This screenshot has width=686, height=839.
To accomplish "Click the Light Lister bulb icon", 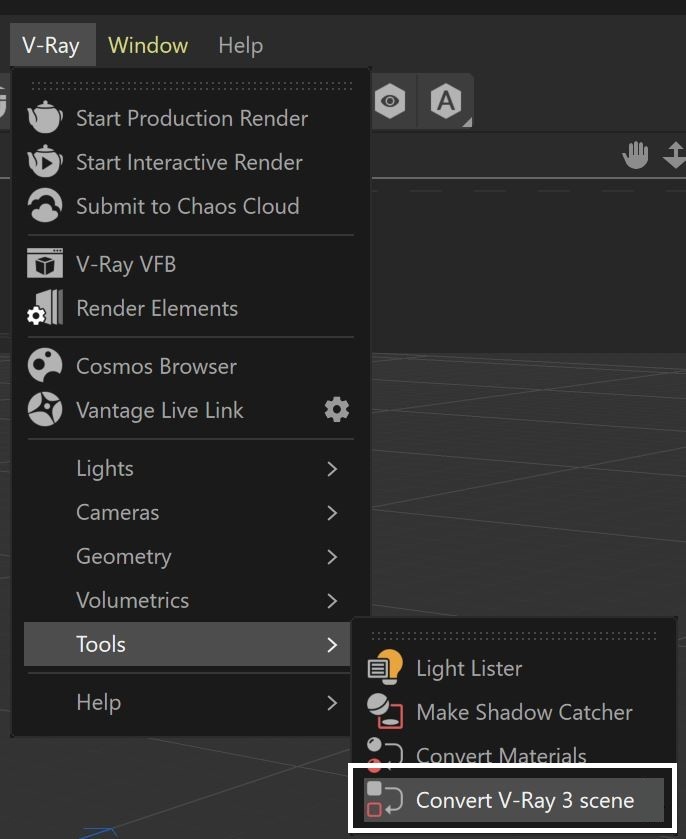I will (x=385, y=667).
